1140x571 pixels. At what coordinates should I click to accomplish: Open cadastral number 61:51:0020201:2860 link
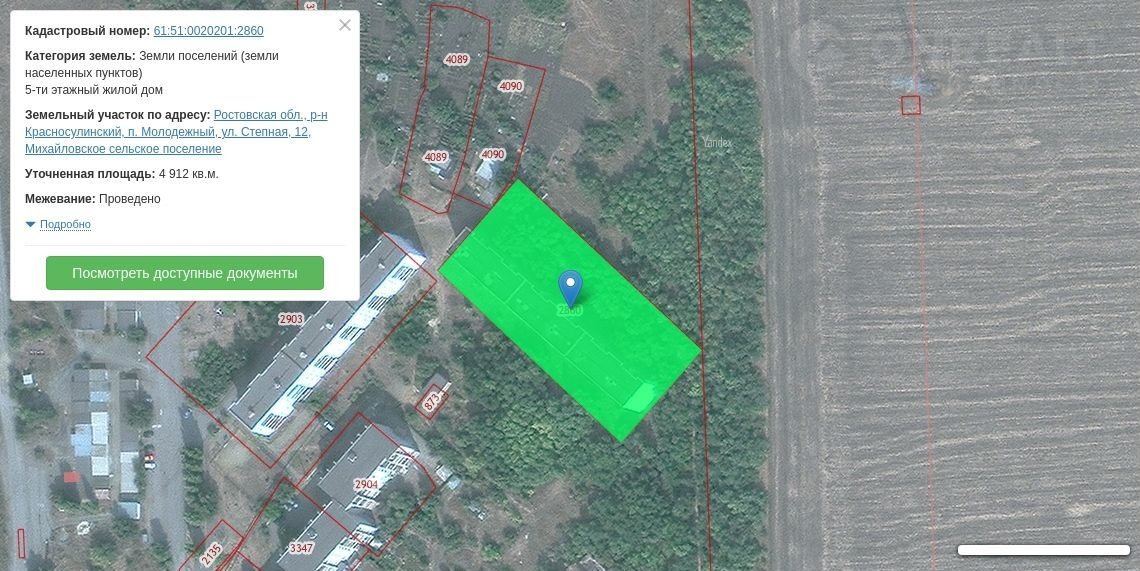click(208, 31)
